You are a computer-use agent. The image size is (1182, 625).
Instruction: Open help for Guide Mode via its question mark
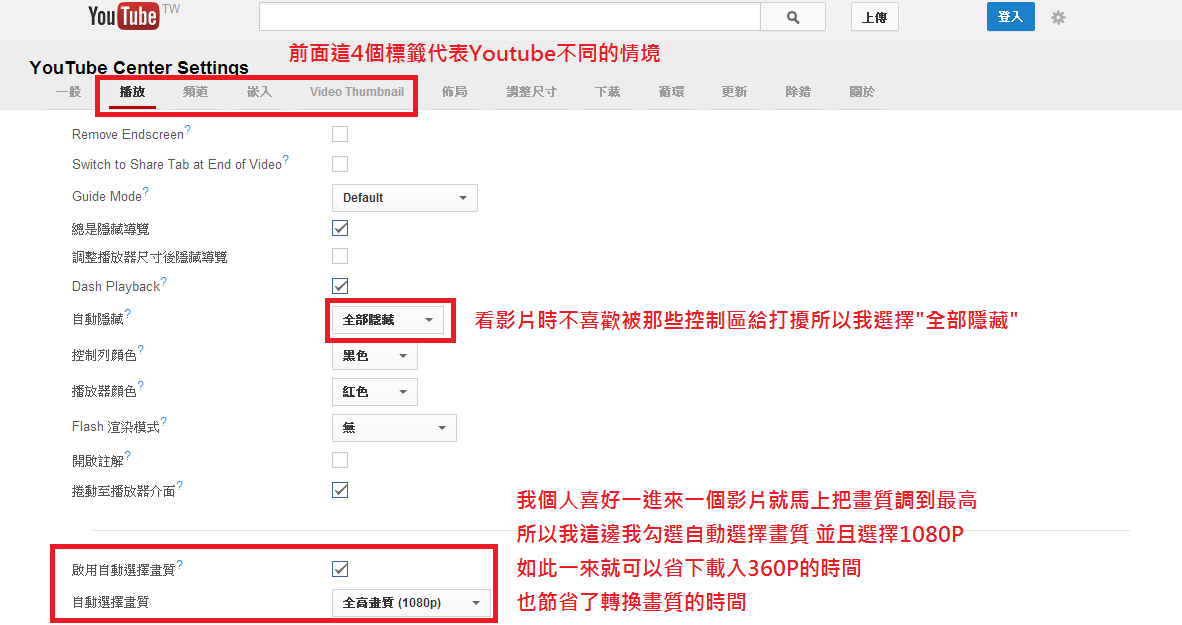click(x=148, y=190)
